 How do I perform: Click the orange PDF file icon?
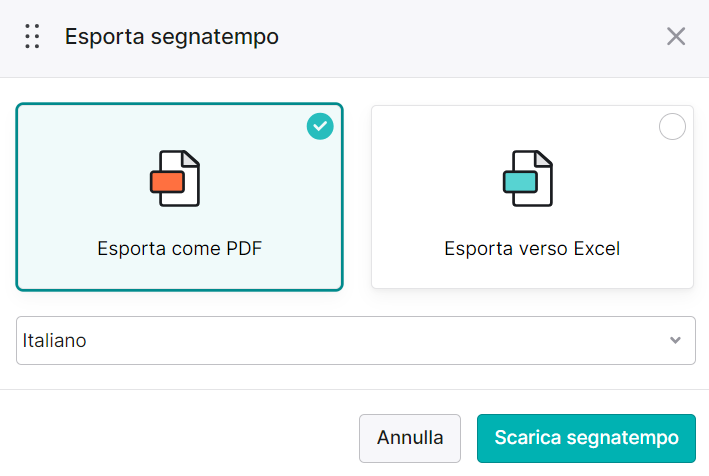coord(175,179)
